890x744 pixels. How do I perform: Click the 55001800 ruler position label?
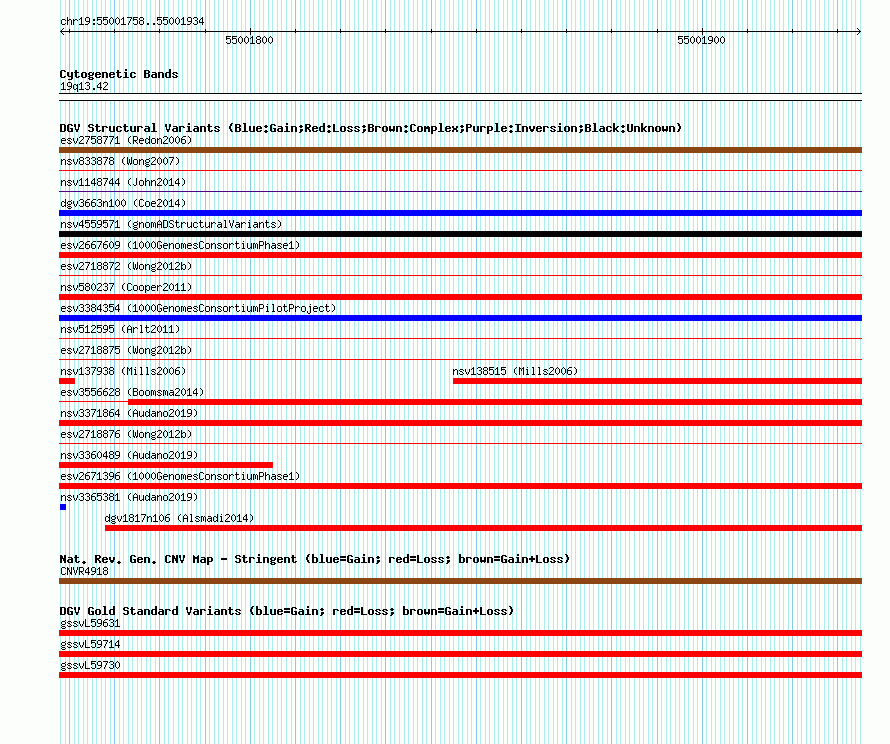pos(249,40)
